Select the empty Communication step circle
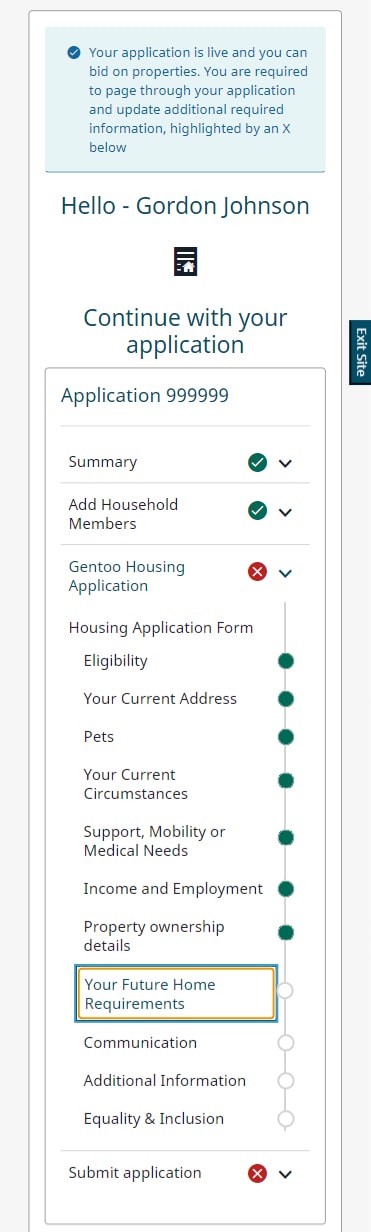 click(x=286, y=1043)
